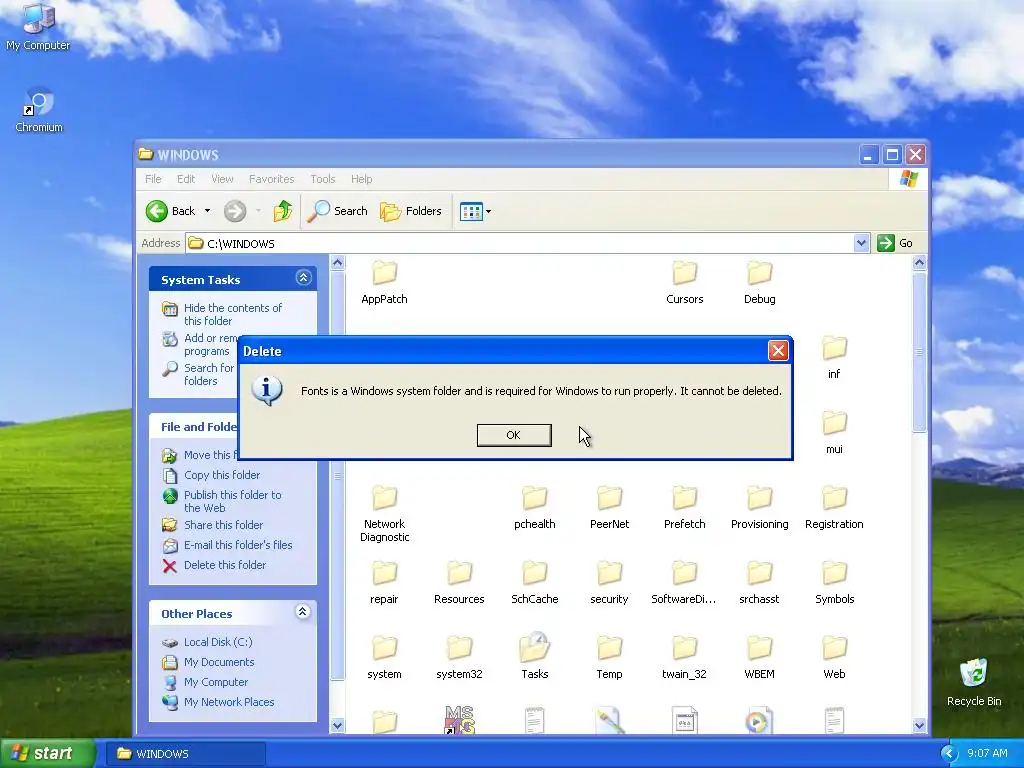Select the Tasks folder
This screenshot has height=768, width=1024.
[x=535, y=656]
